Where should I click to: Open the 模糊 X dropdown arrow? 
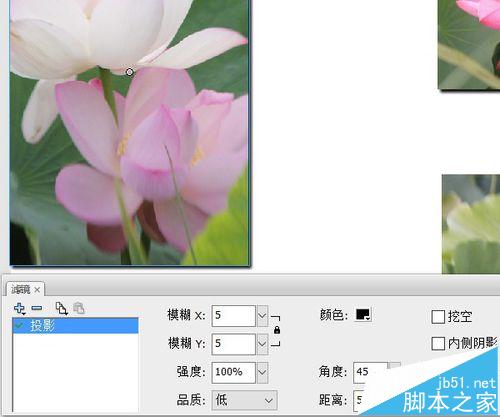point(262,315)
